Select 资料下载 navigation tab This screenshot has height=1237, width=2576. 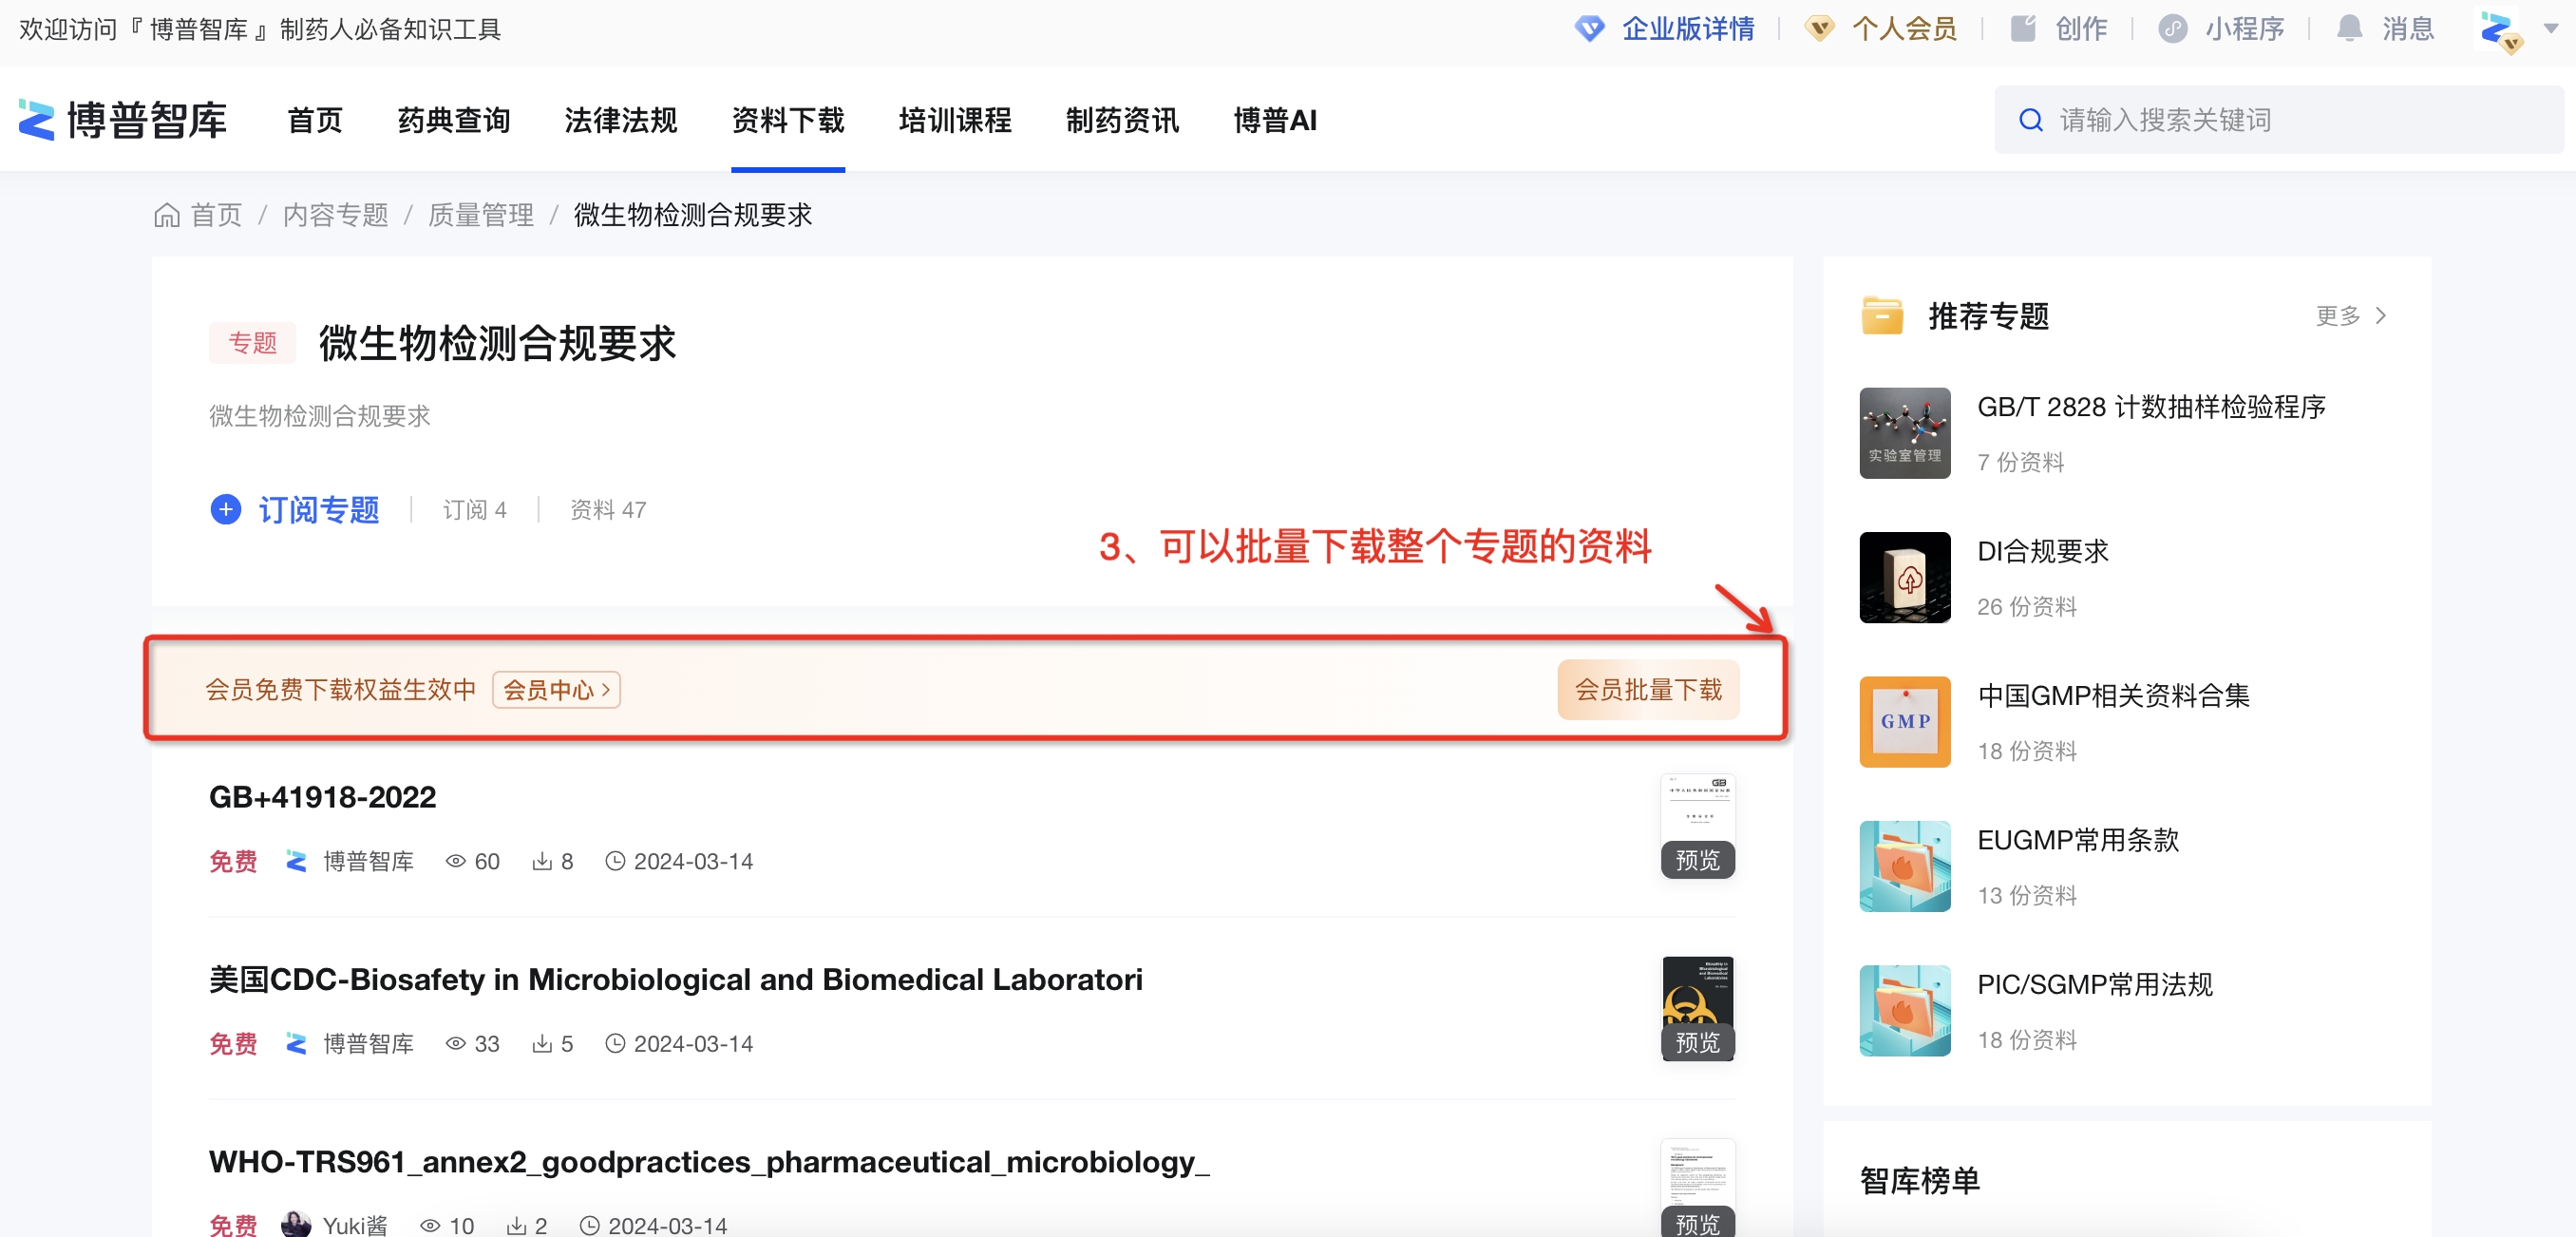click(x=788, y=120)
